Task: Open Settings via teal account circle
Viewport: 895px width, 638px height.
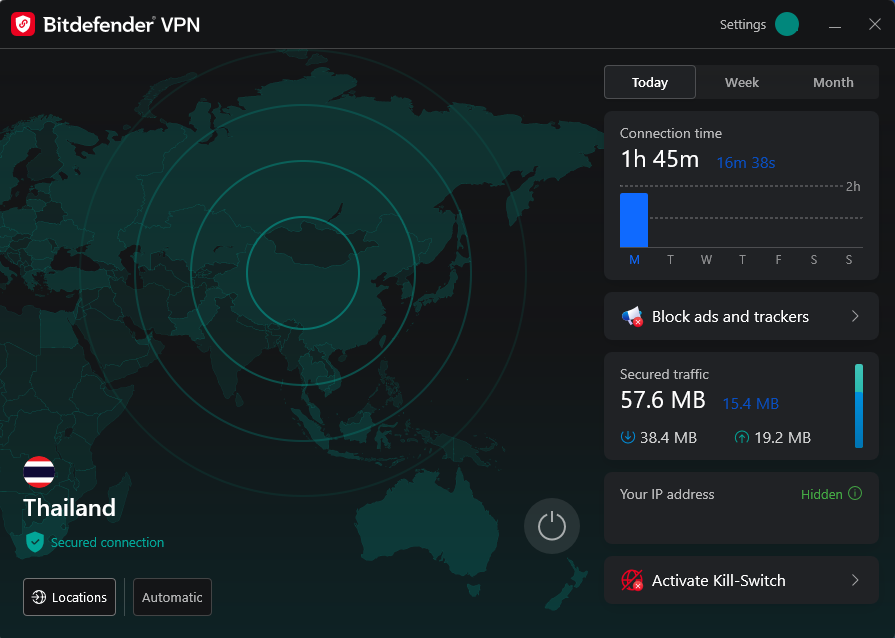Action: coord(787,25)
